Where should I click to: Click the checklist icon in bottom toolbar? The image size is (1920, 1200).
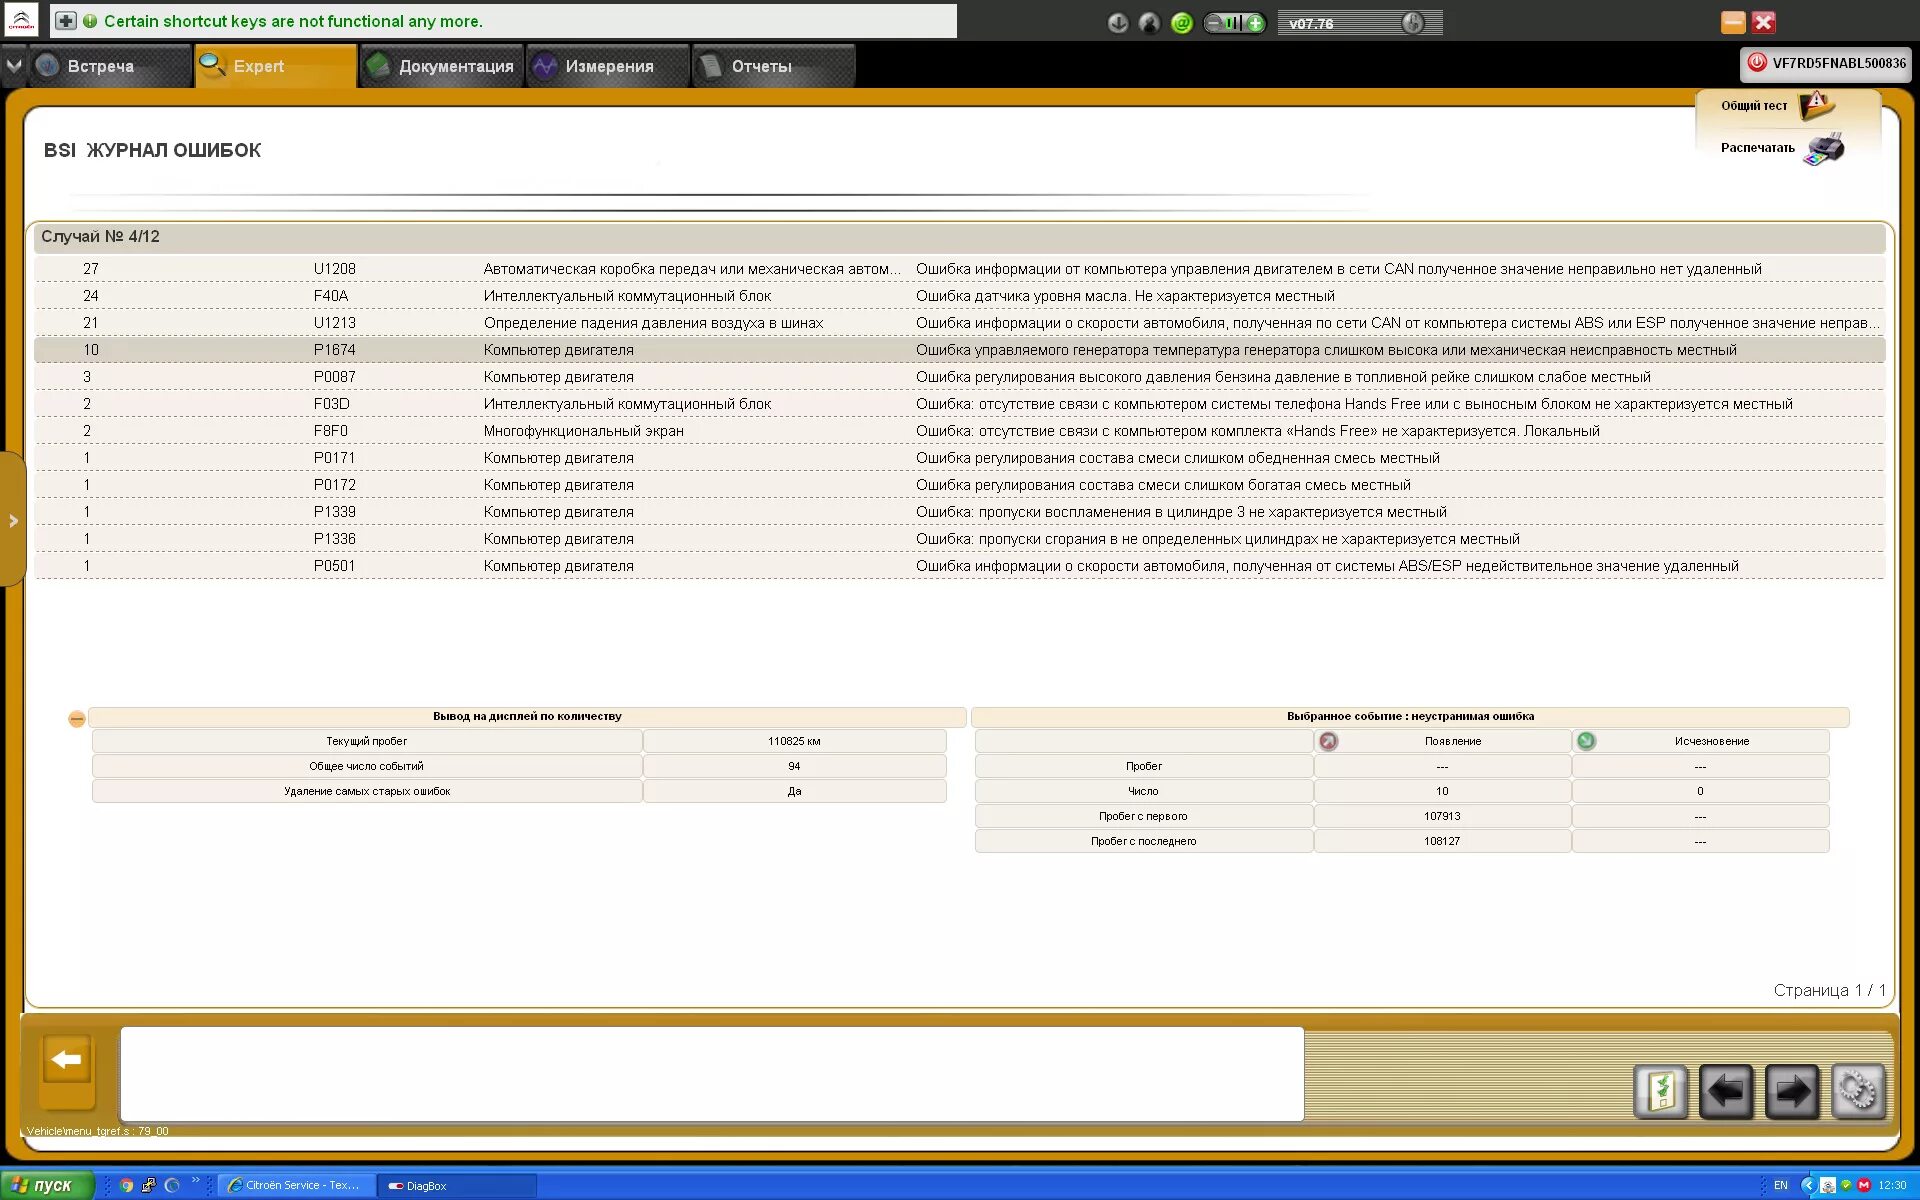pos(1661,1091)
